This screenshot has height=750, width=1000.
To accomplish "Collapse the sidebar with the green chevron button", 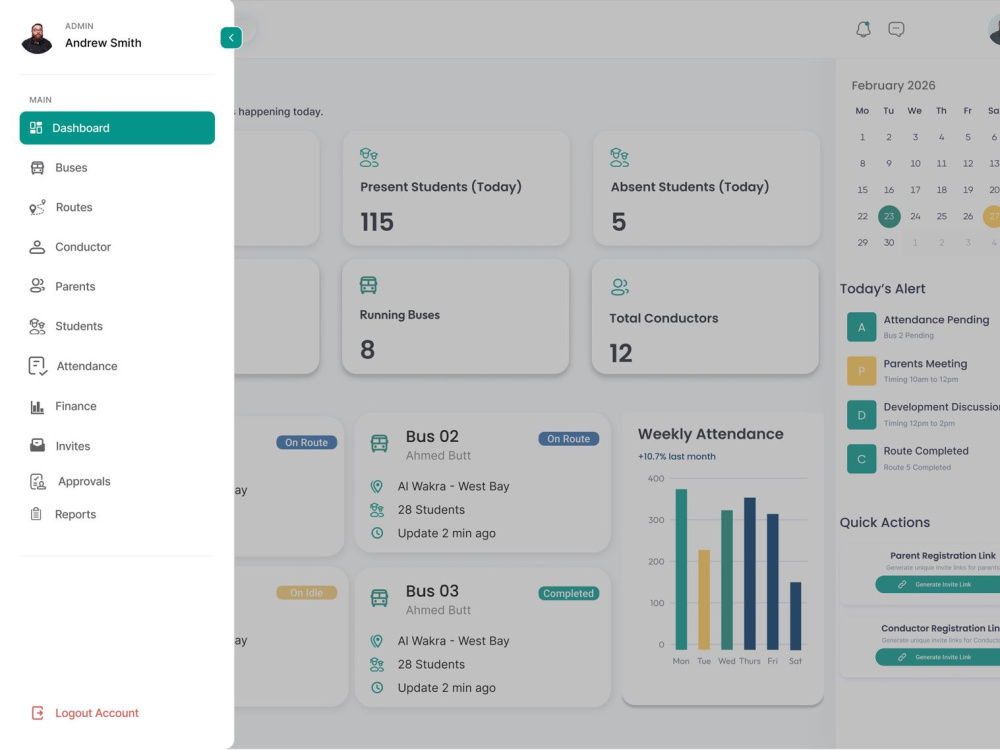I will point(231,38).
